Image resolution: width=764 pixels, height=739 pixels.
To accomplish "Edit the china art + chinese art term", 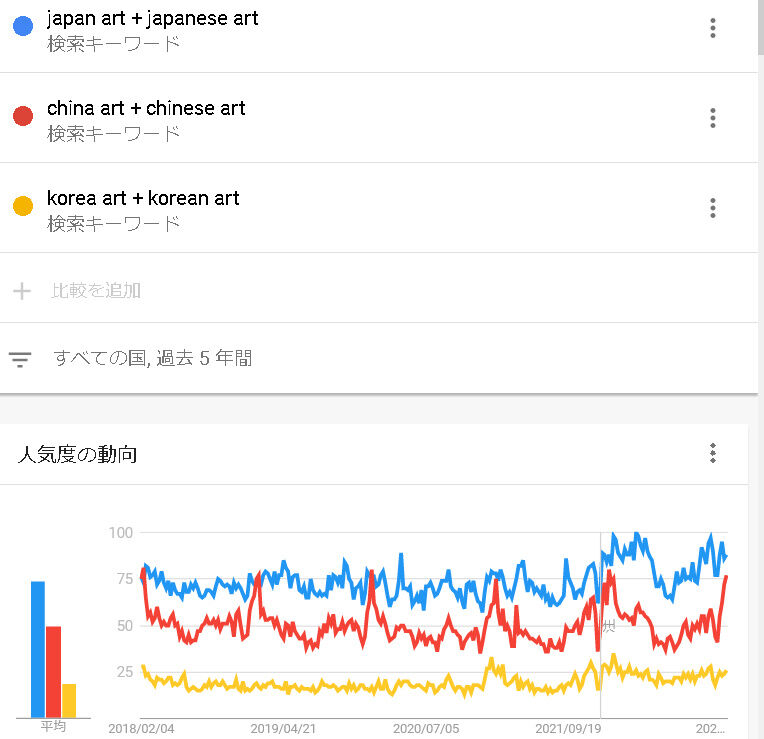I will click(x=146, y=109).
